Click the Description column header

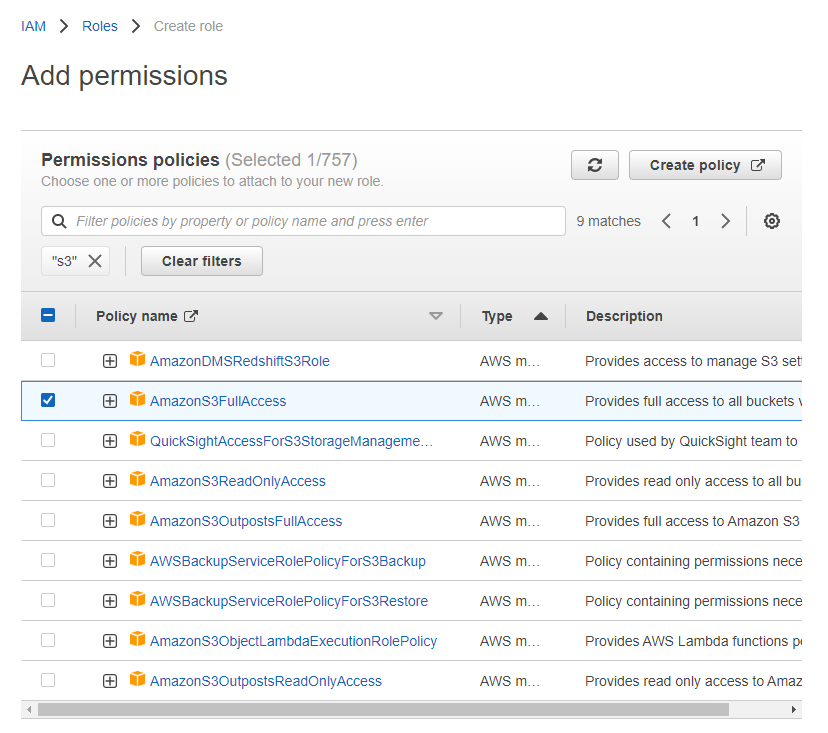(624, 316)
